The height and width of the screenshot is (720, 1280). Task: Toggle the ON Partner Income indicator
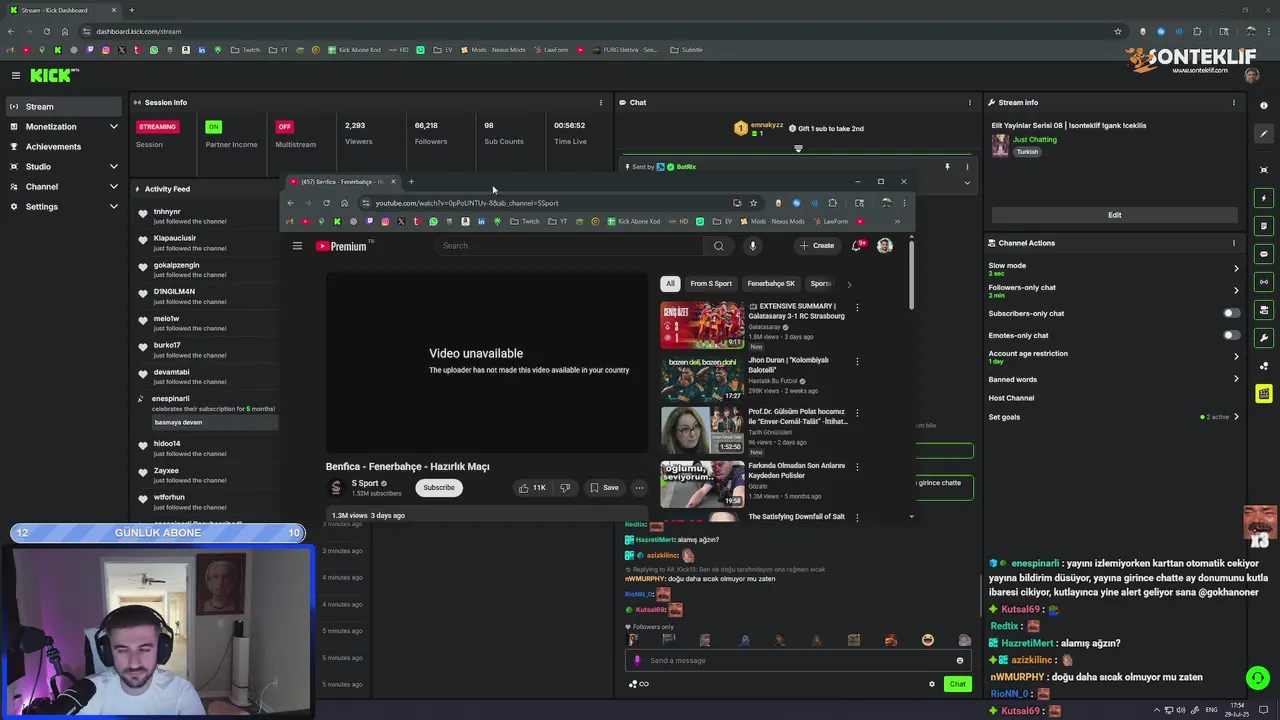[213, 127]
